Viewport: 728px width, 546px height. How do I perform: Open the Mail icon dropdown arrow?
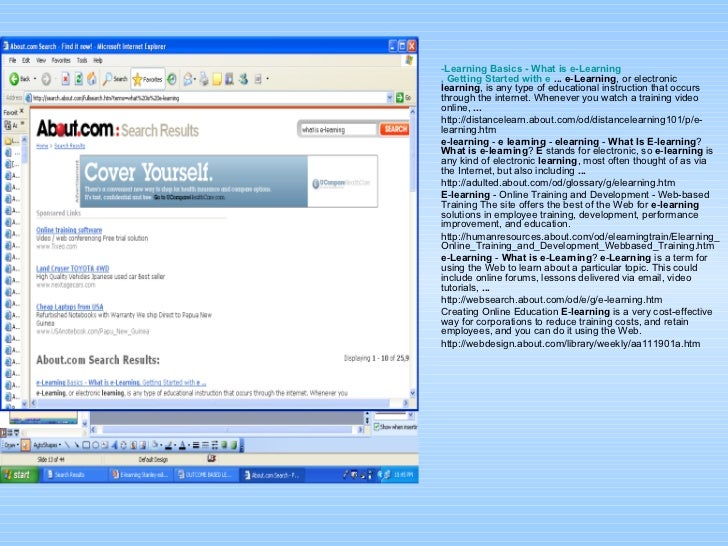(x=194, y=79)
